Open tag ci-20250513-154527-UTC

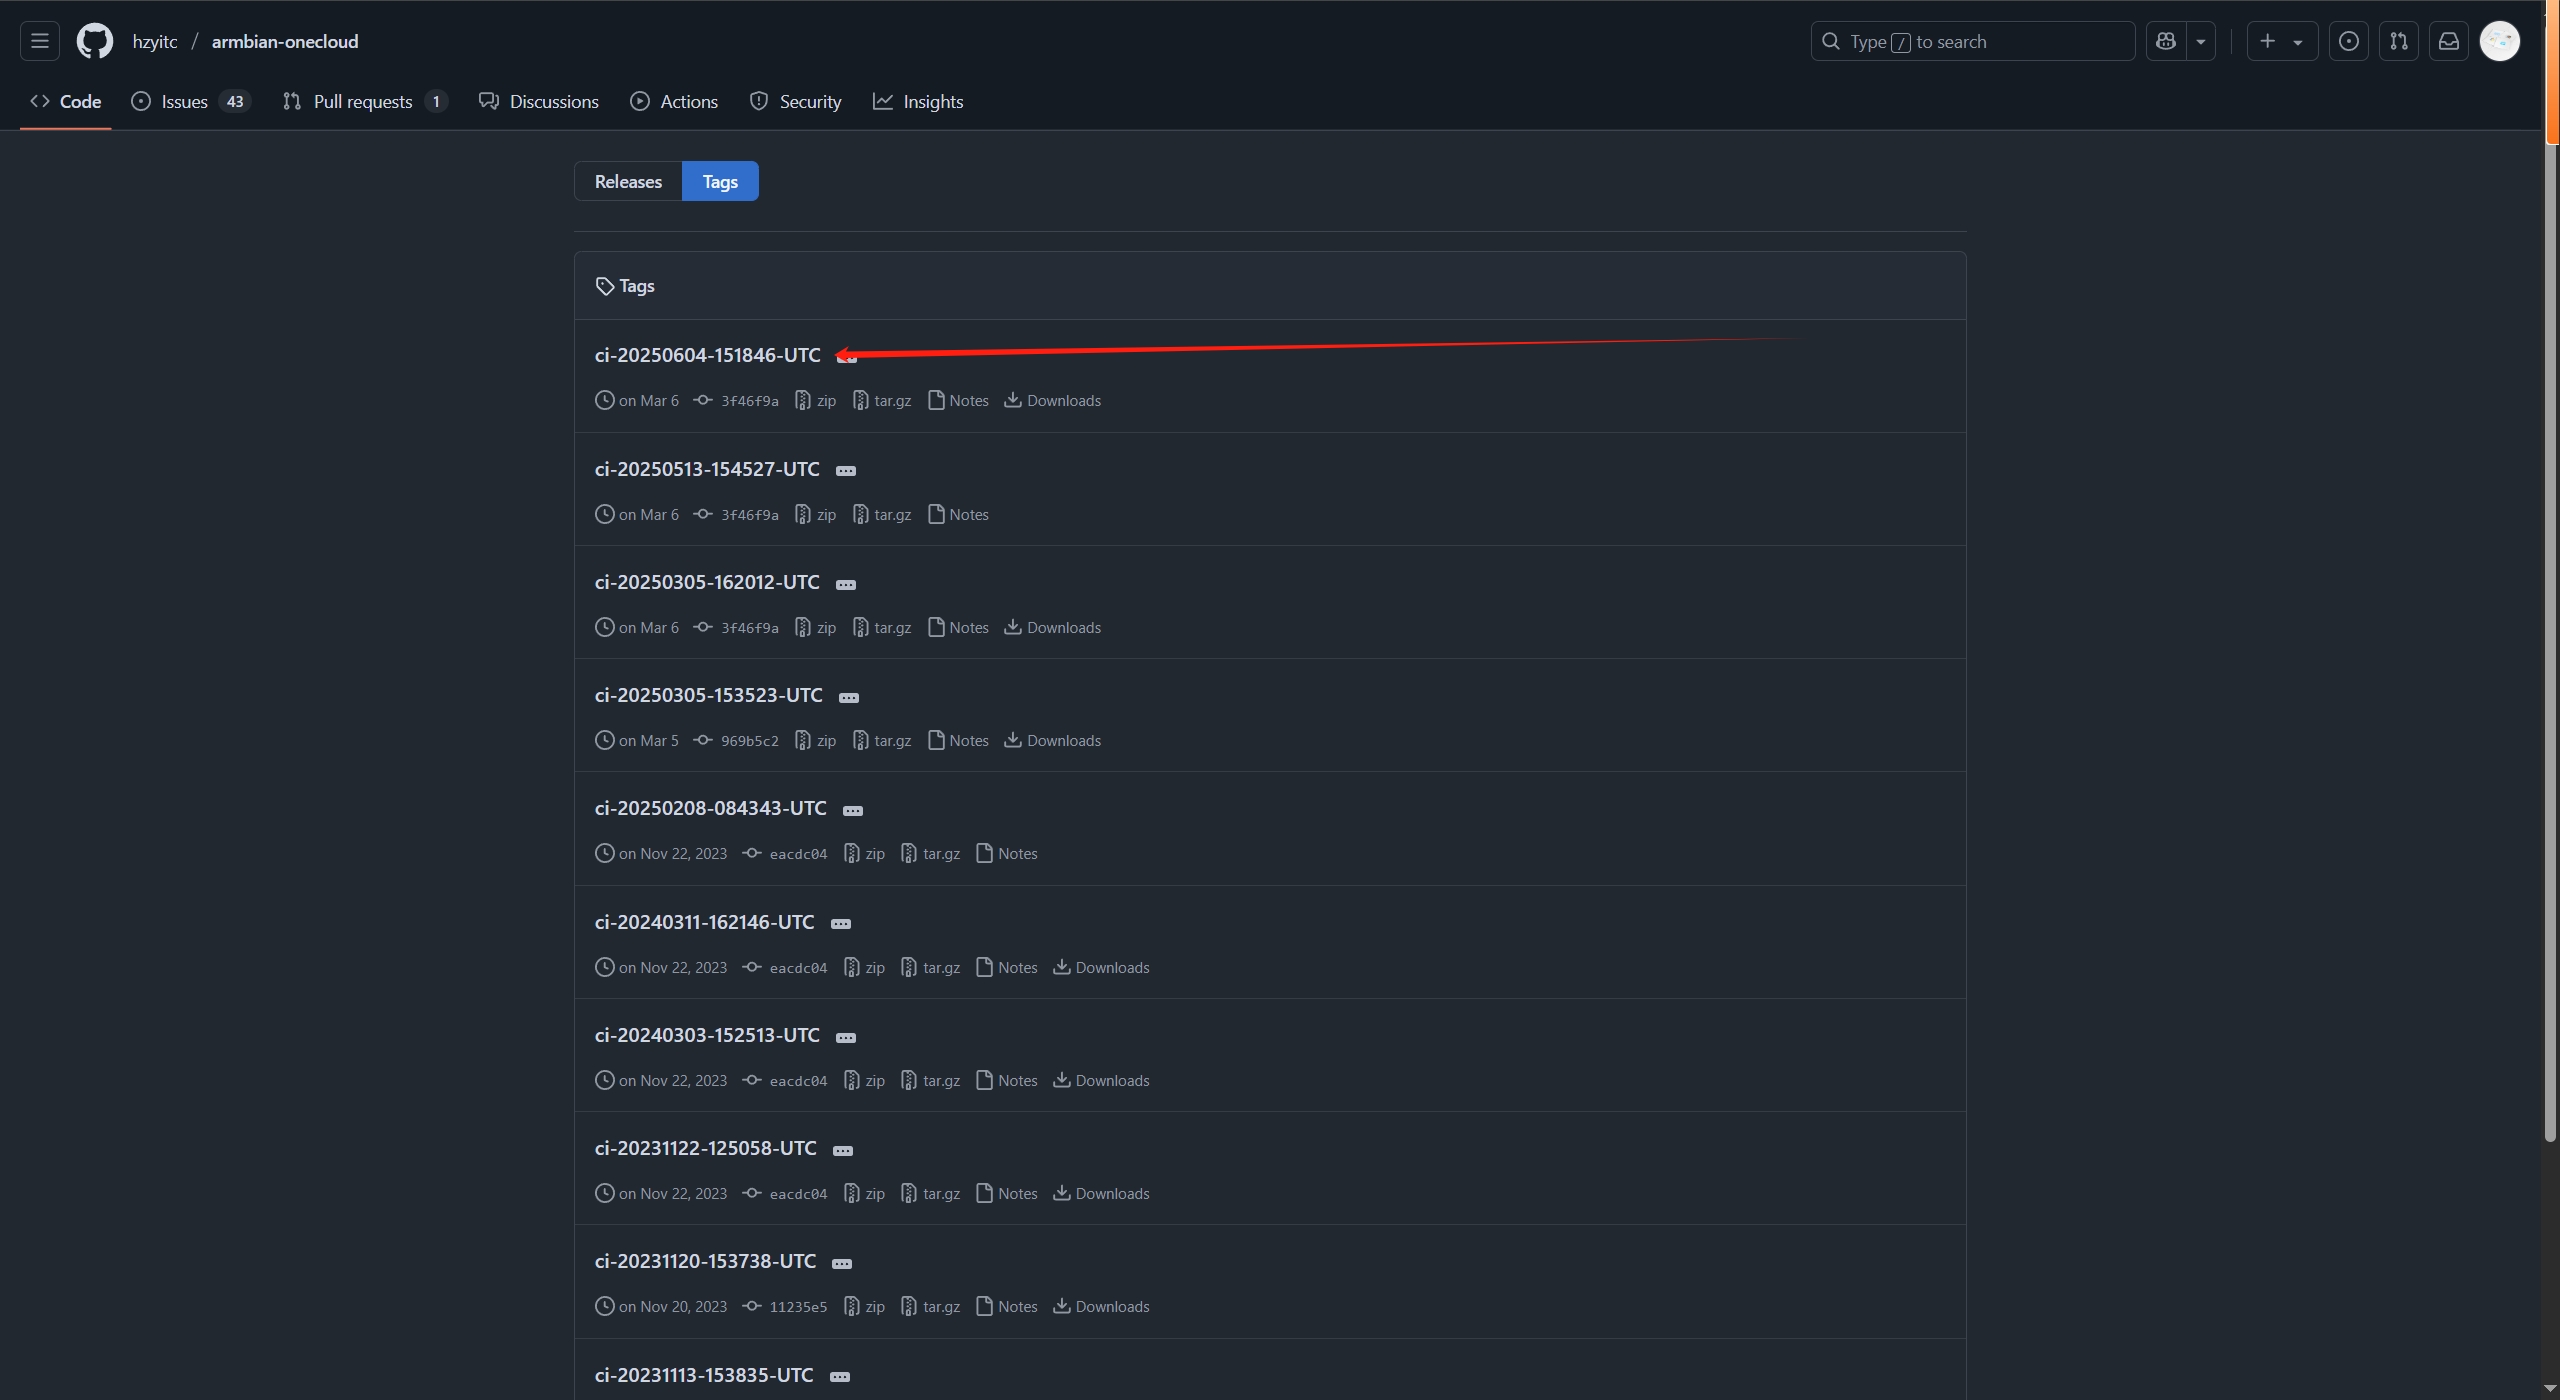coord(707,469)
